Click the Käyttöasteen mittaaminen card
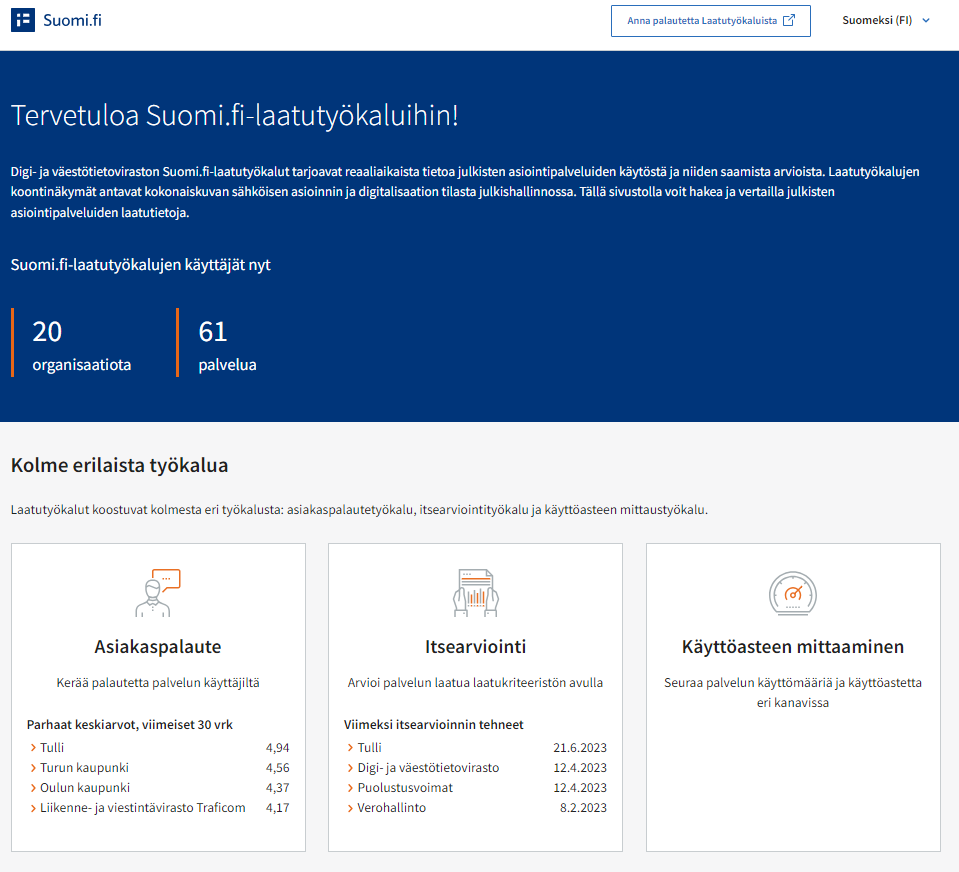959x872 pixels. (792, 697)
